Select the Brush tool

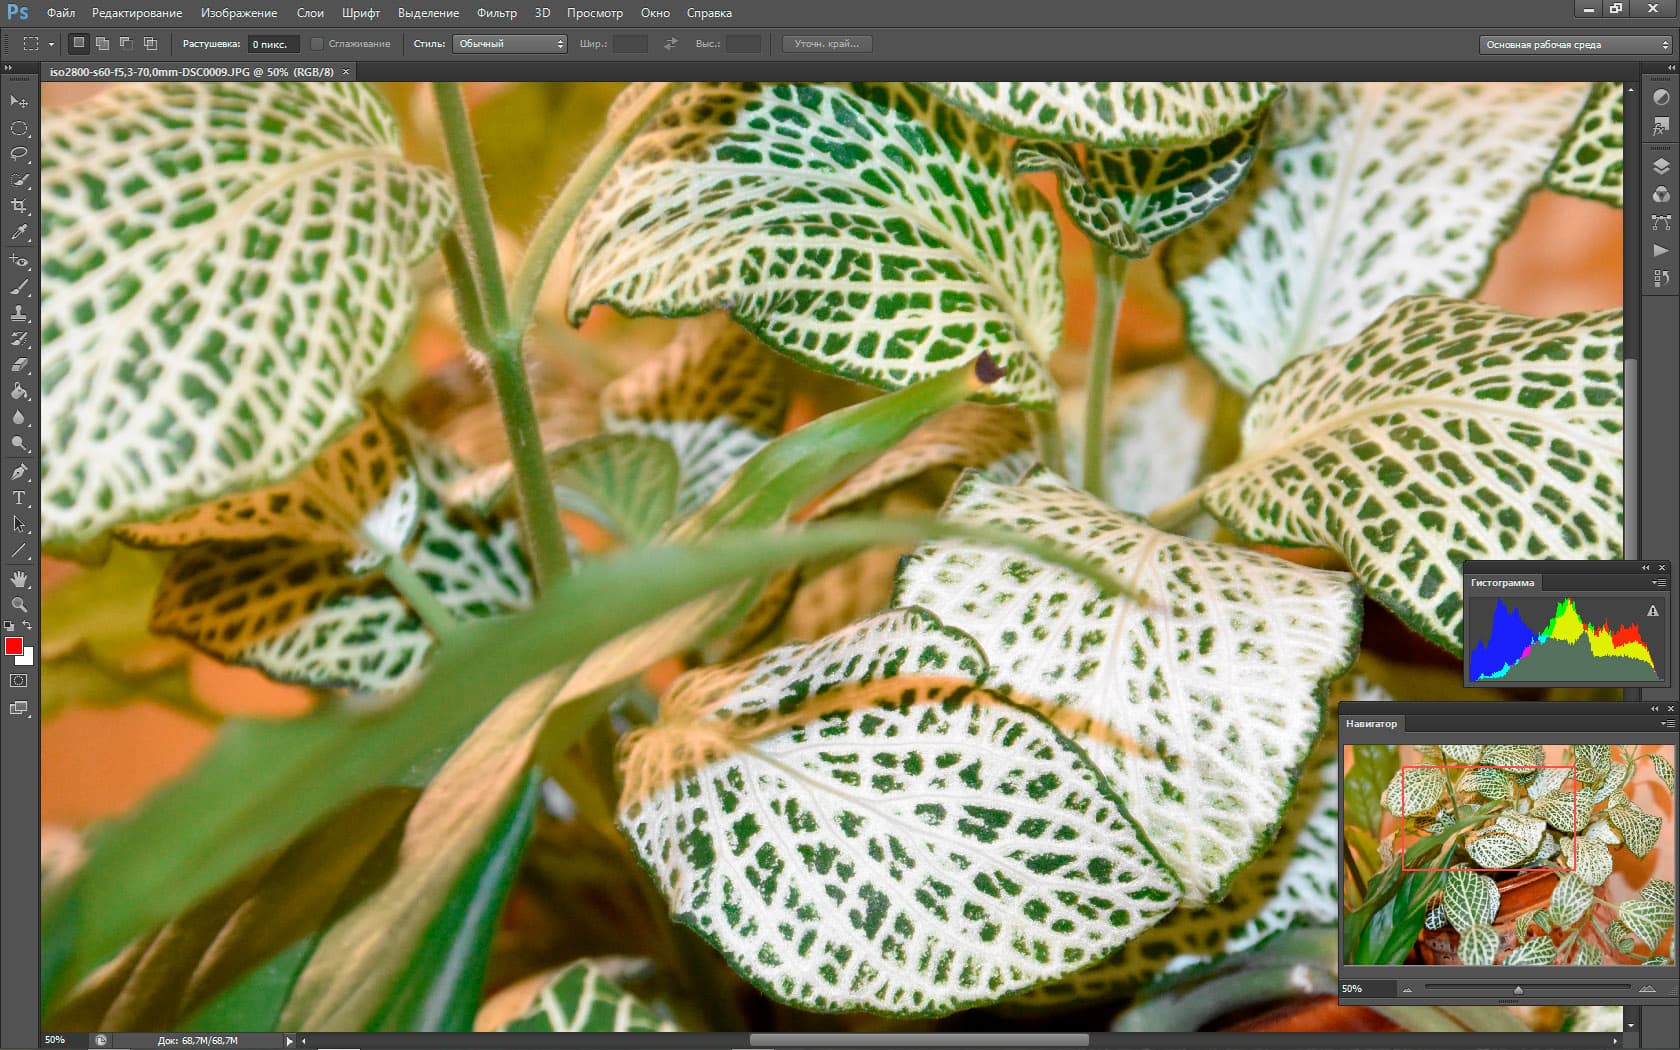pyautogui.click(x=19, y=287)
